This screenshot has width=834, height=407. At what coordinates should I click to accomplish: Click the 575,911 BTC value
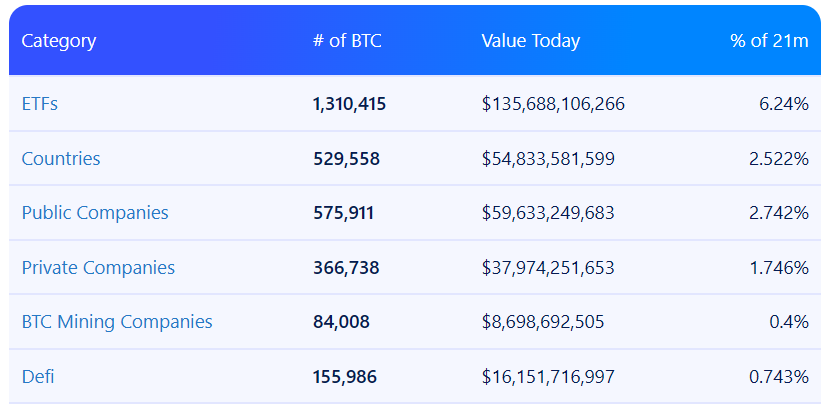[x=344, y=213]
